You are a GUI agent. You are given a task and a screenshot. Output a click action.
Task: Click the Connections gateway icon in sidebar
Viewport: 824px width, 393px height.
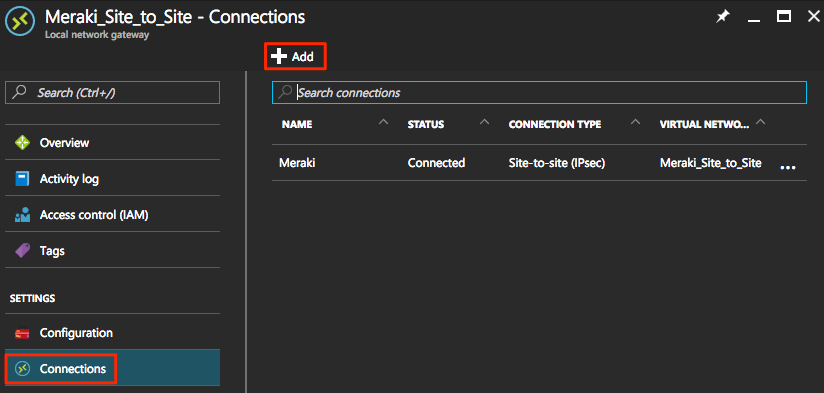coord(22,369)
